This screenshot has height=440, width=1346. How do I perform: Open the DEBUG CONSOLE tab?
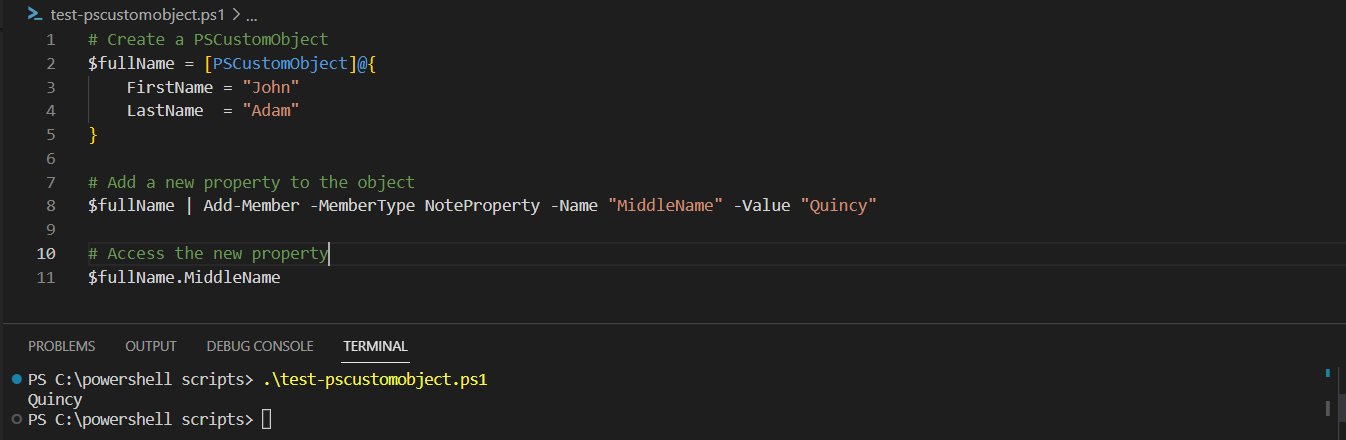click(x=260, y=346)
